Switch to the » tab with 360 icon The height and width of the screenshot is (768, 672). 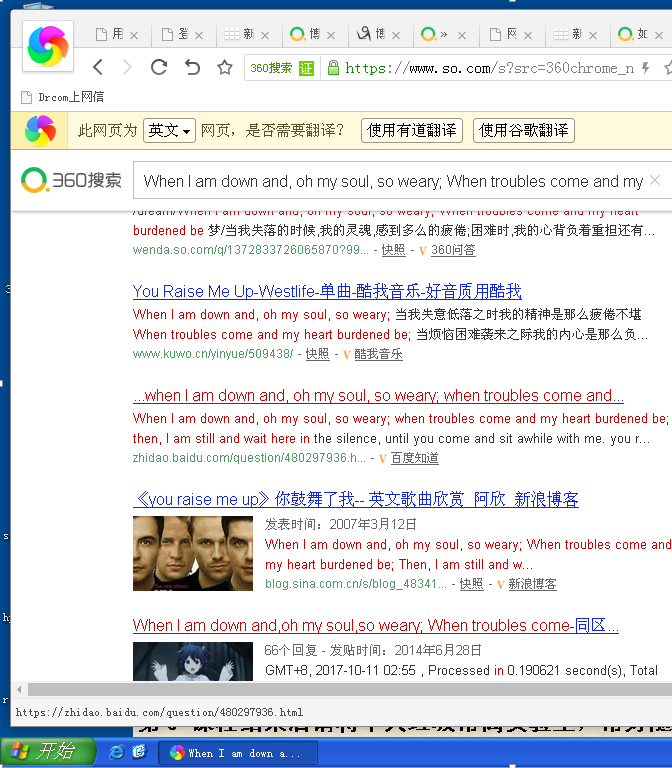pyautogui.click(x=434, y=34)
